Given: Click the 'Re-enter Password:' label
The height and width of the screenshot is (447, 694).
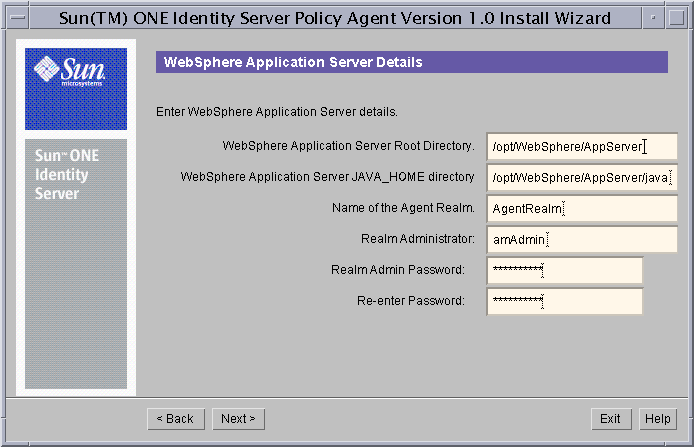Looking at the screenshot, I should coord(411,301).
